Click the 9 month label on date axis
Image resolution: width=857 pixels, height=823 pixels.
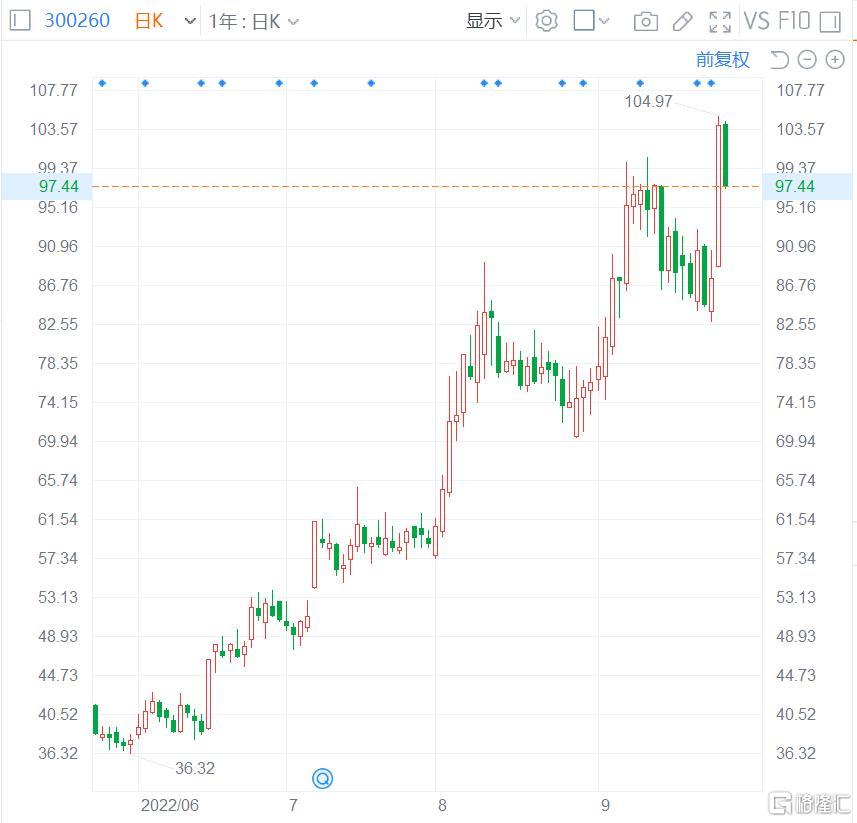click(605, 805)
